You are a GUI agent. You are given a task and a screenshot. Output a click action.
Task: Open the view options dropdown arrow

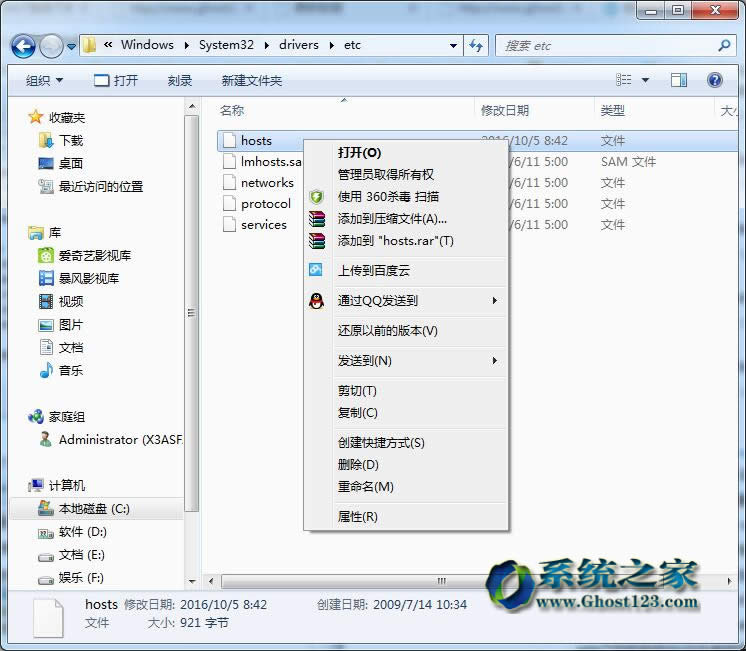(x=646, y=80)
